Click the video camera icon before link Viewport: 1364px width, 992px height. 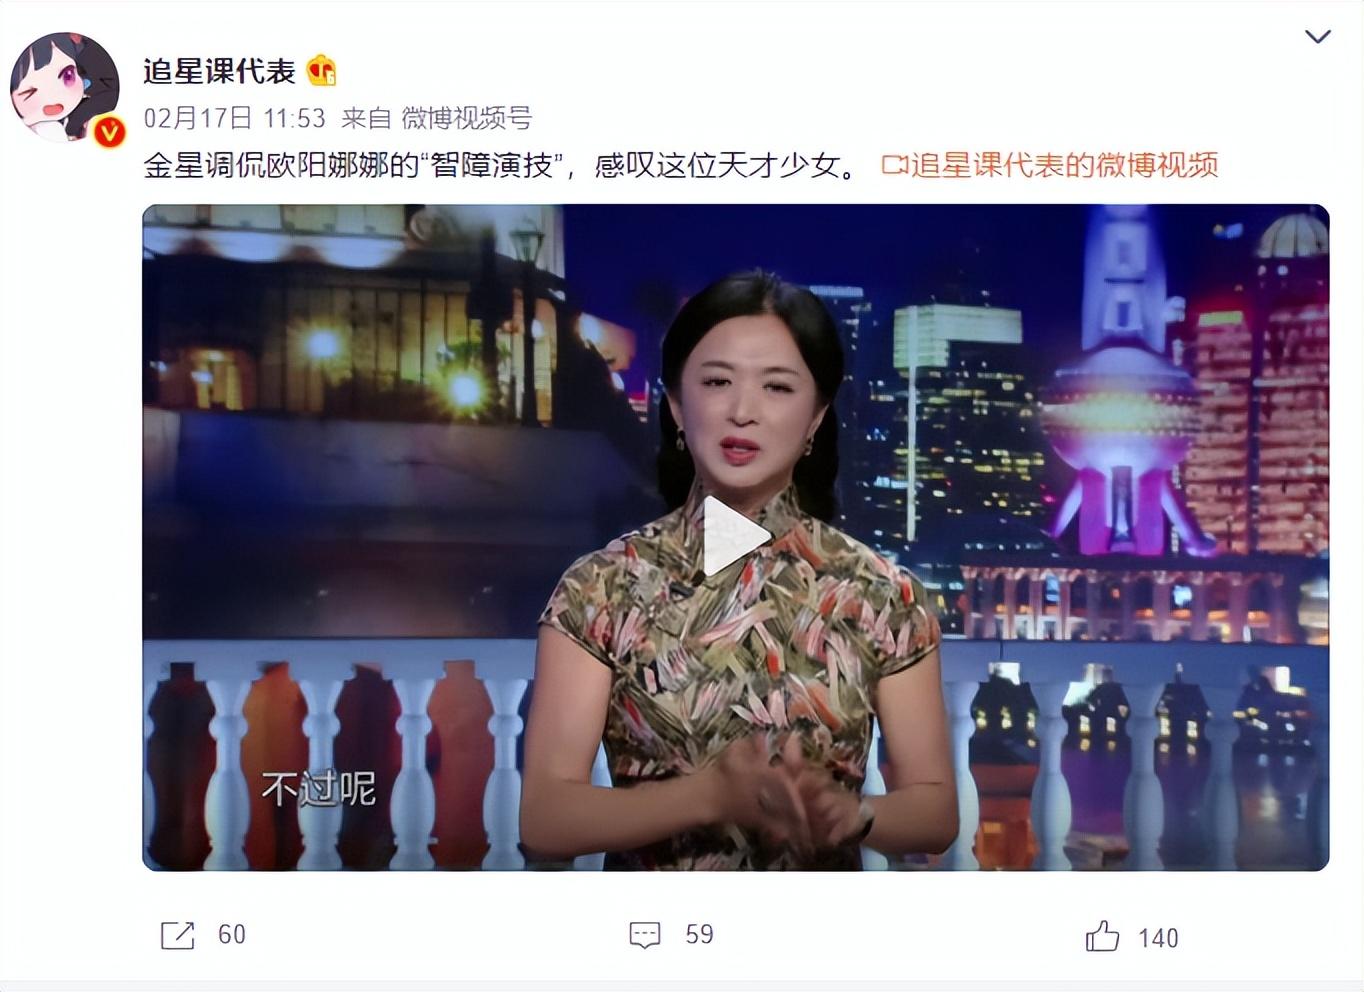point(894,165)
